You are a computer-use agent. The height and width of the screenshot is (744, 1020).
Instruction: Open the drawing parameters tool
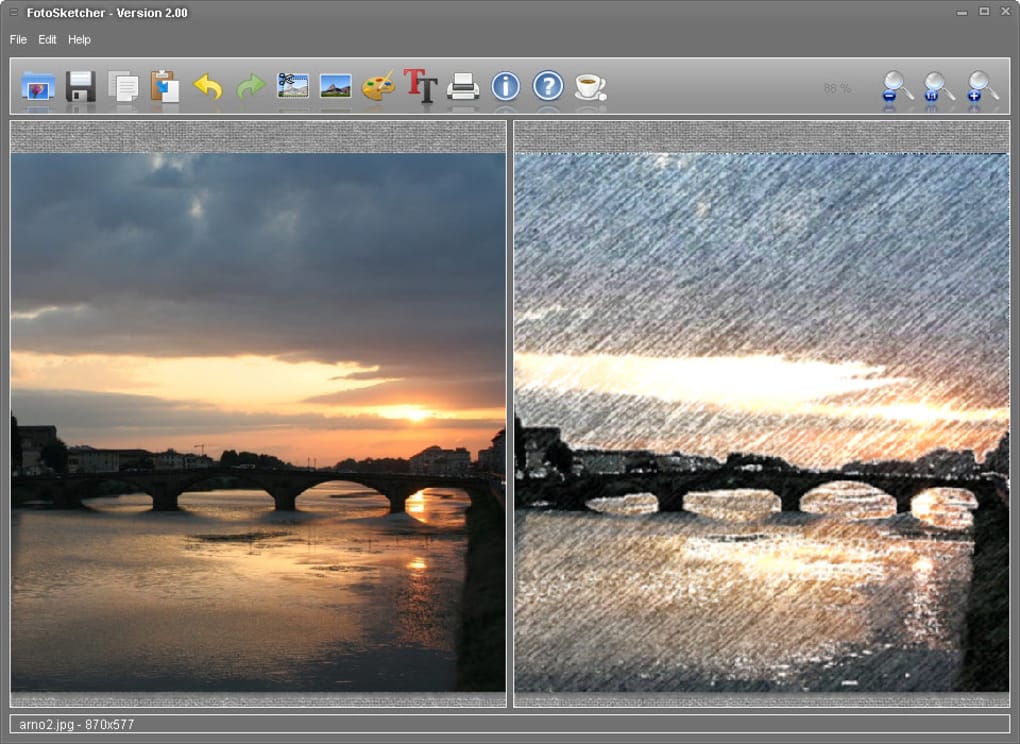291,87
